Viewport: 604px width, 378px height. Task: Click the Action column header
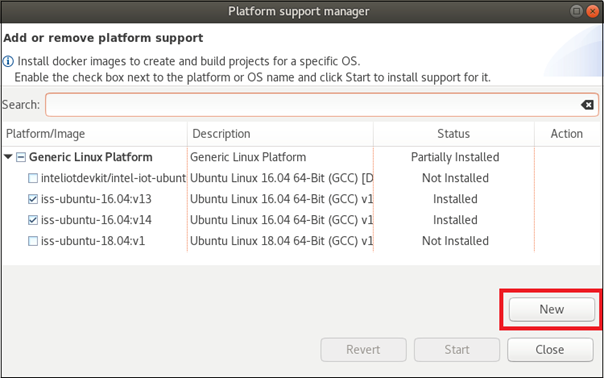[x=567, y=134]
